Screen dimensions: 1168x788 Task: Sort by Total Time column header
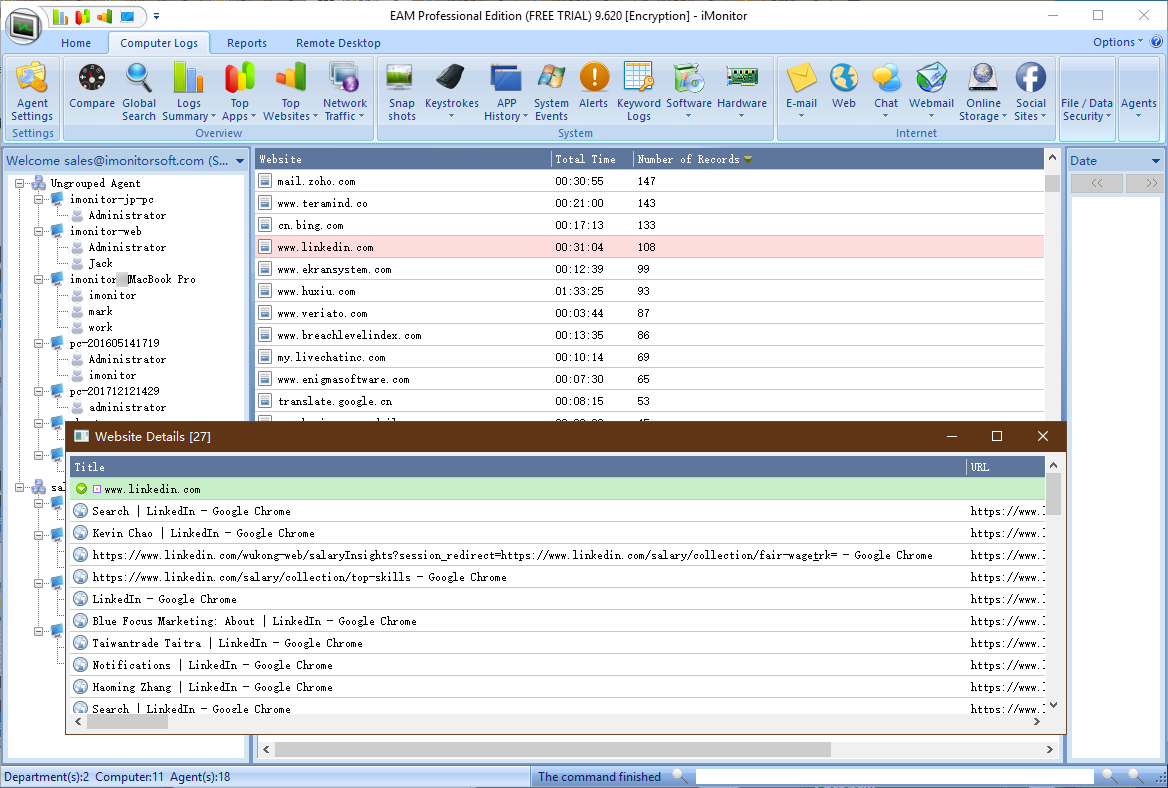(x=592, y=159)
